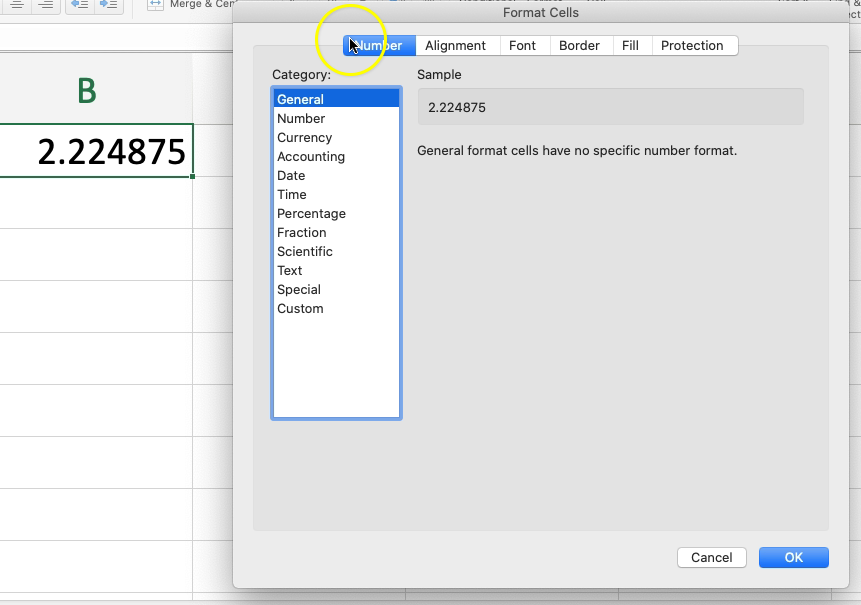Switch to the Protection tab
The height and width of the screenshot is (605, 861).
coord(692,45)
